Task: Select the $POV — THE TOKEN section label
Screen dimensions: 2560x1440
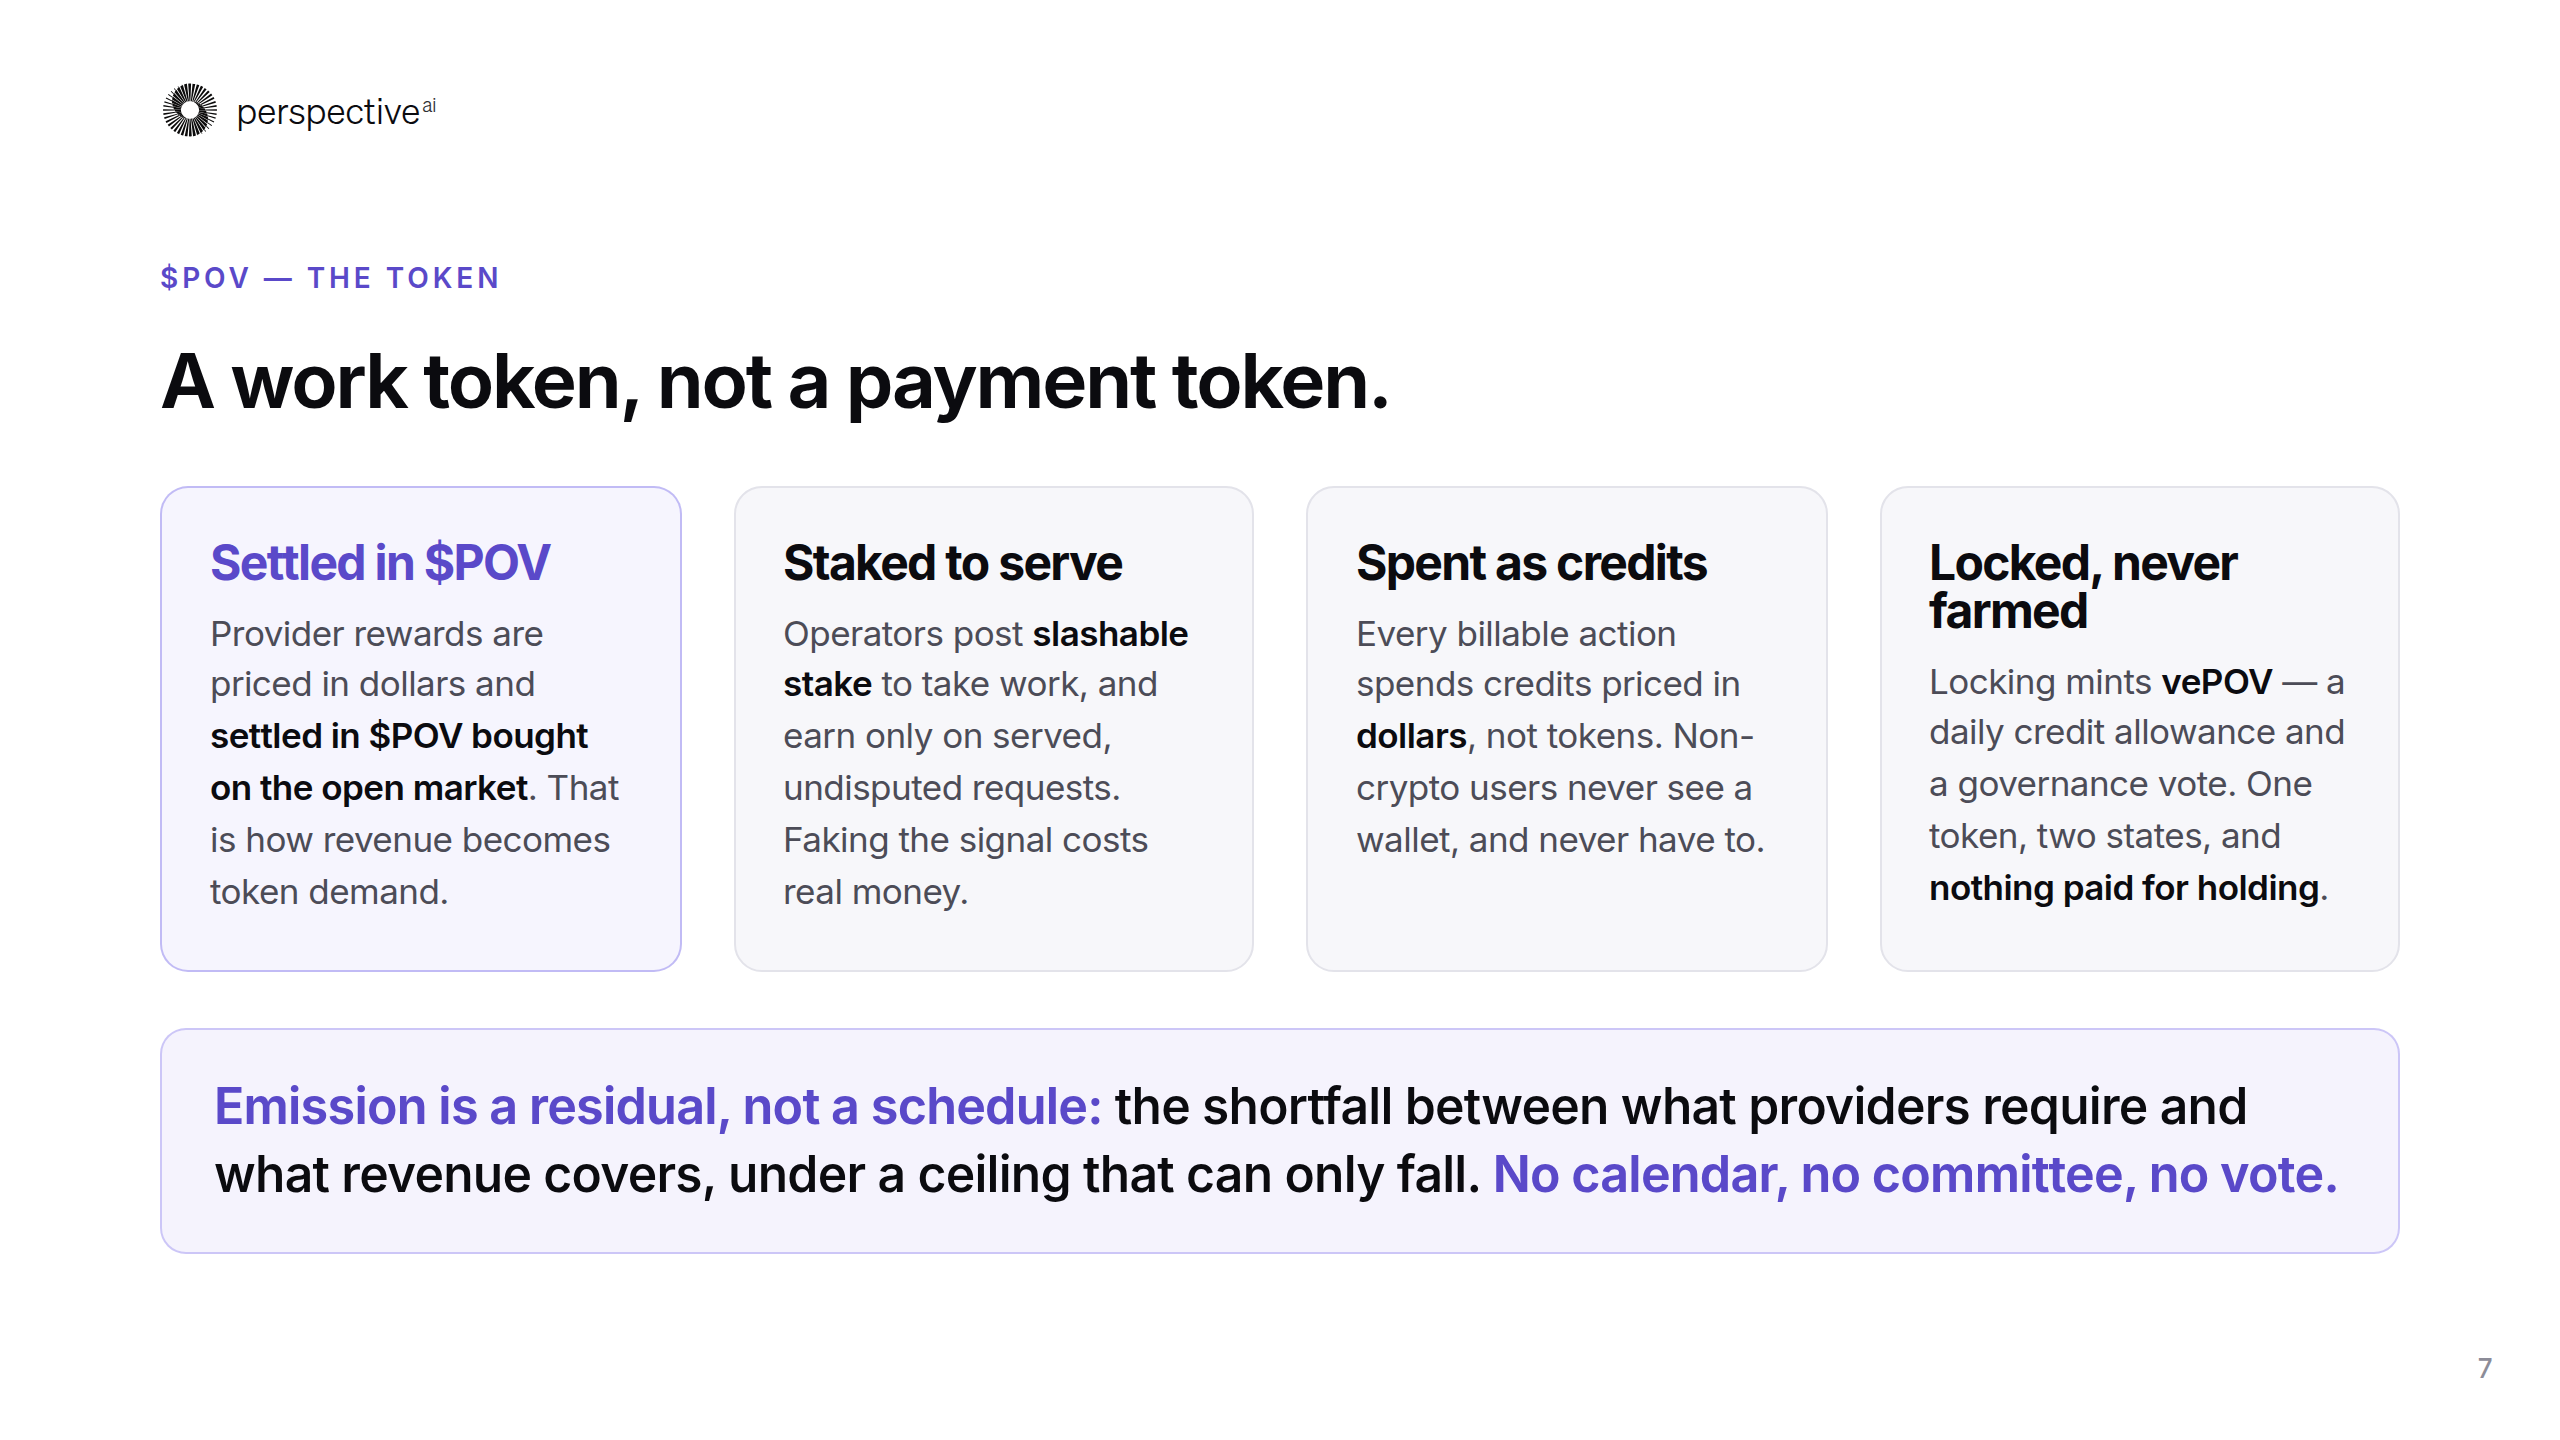Action: [x=330, y=278]
